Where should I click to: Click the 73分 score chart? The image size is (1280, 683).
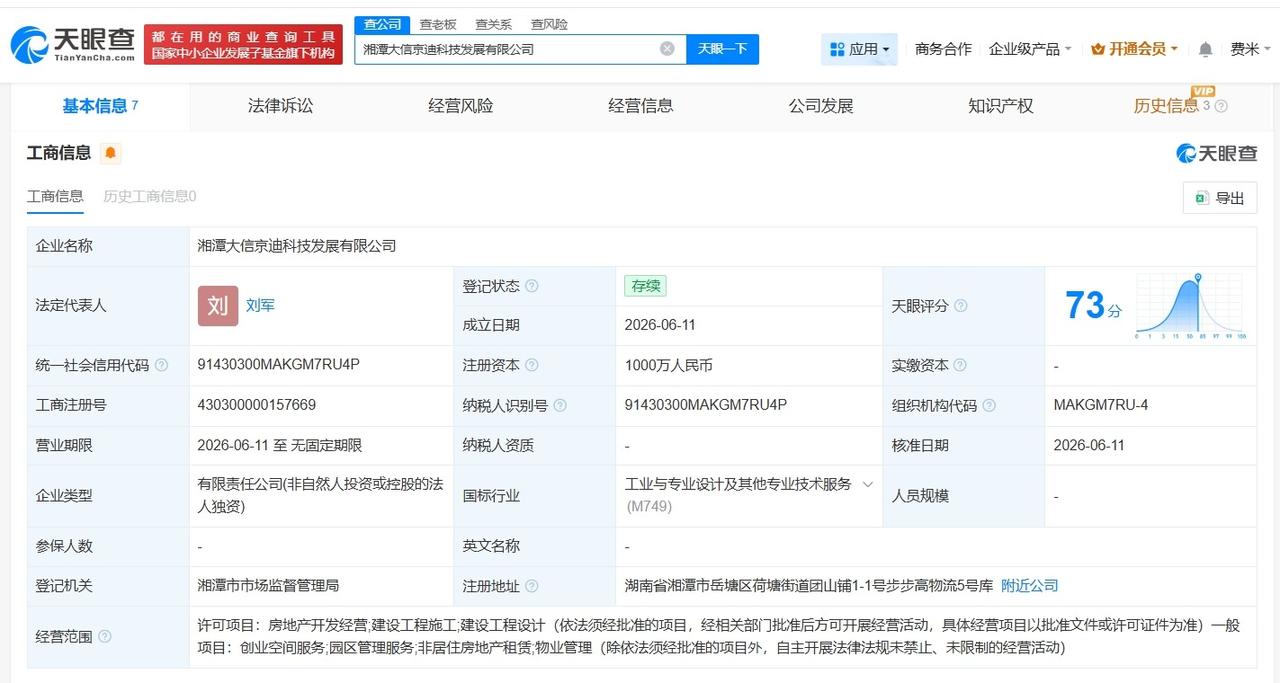pos(1190,306)
